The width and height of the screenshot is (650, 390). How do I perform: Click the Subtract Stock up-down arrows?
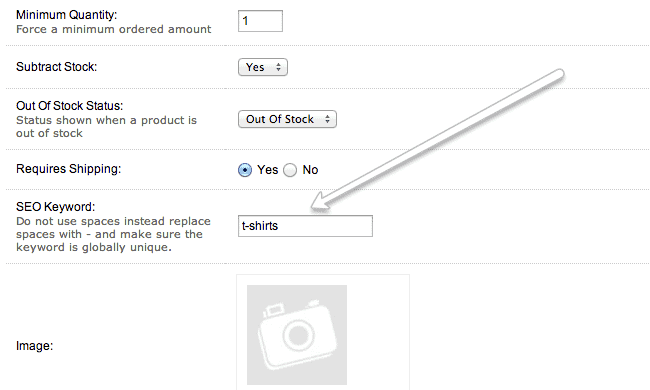click(x=279, y=67)
